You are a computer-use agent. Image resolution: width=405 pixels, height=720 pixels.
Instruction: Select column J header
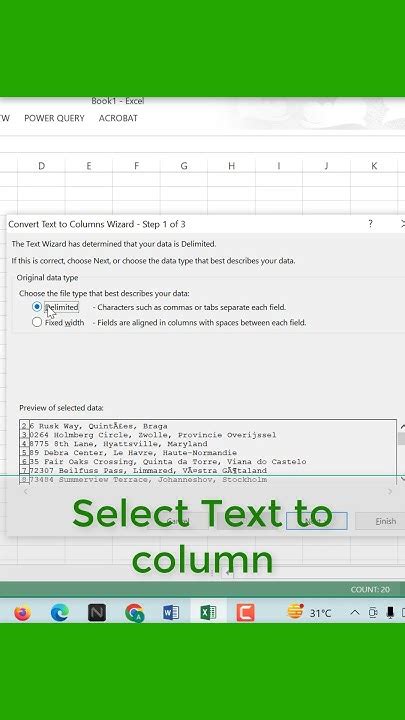tap(326, 166)
